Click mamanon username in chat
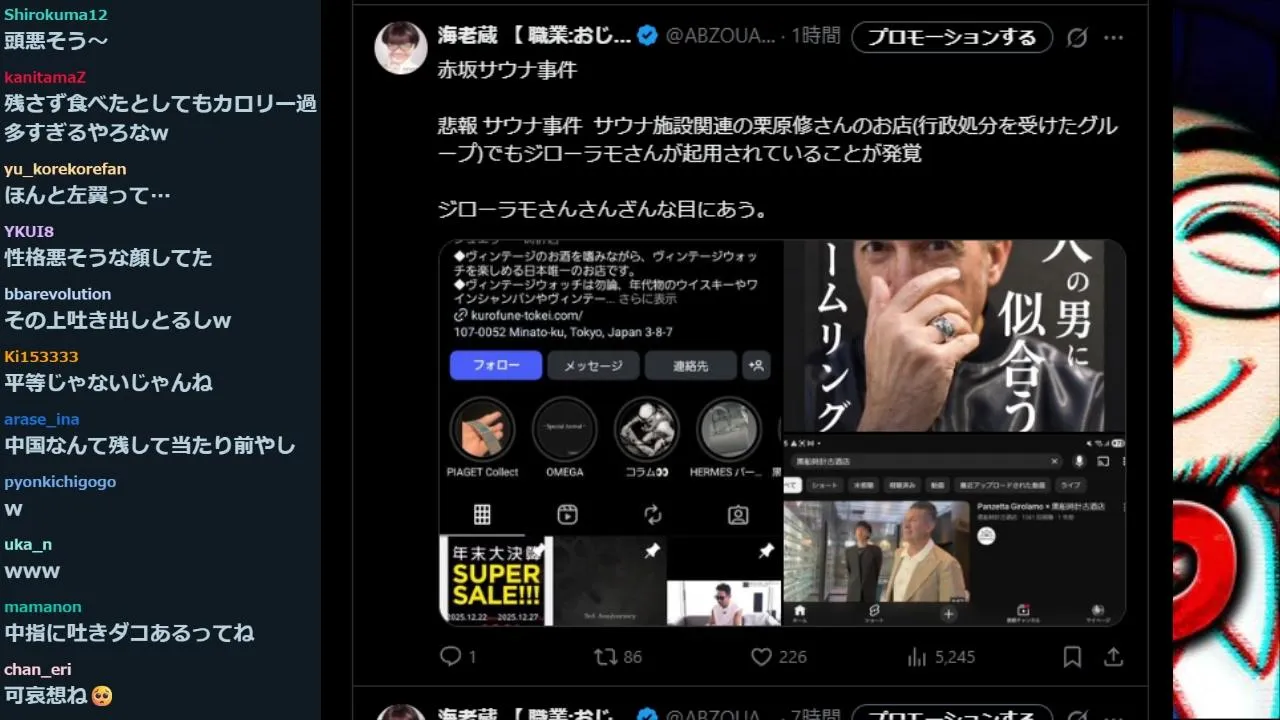 pos(43,607)
